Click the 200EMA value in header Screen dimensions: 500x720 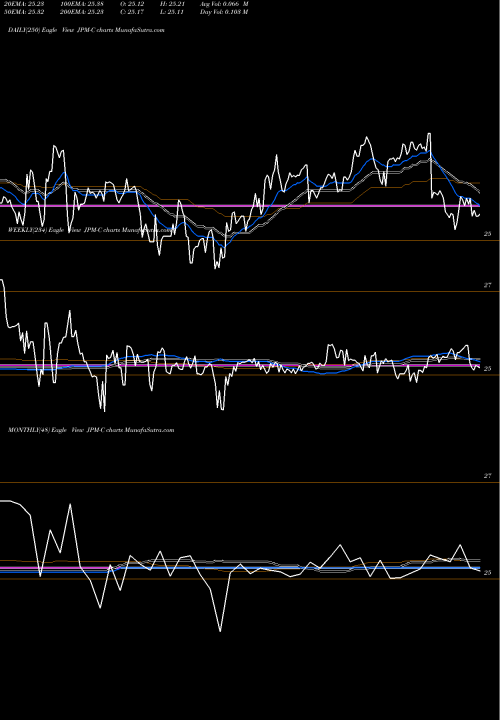[x=82, y=12]
